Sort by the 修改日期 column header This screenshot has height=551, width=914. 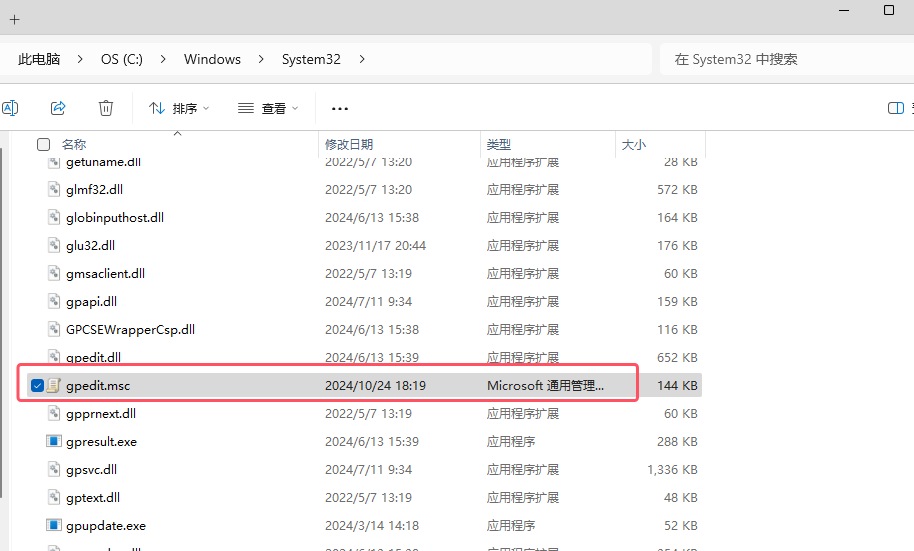click(x=349, y=145)
